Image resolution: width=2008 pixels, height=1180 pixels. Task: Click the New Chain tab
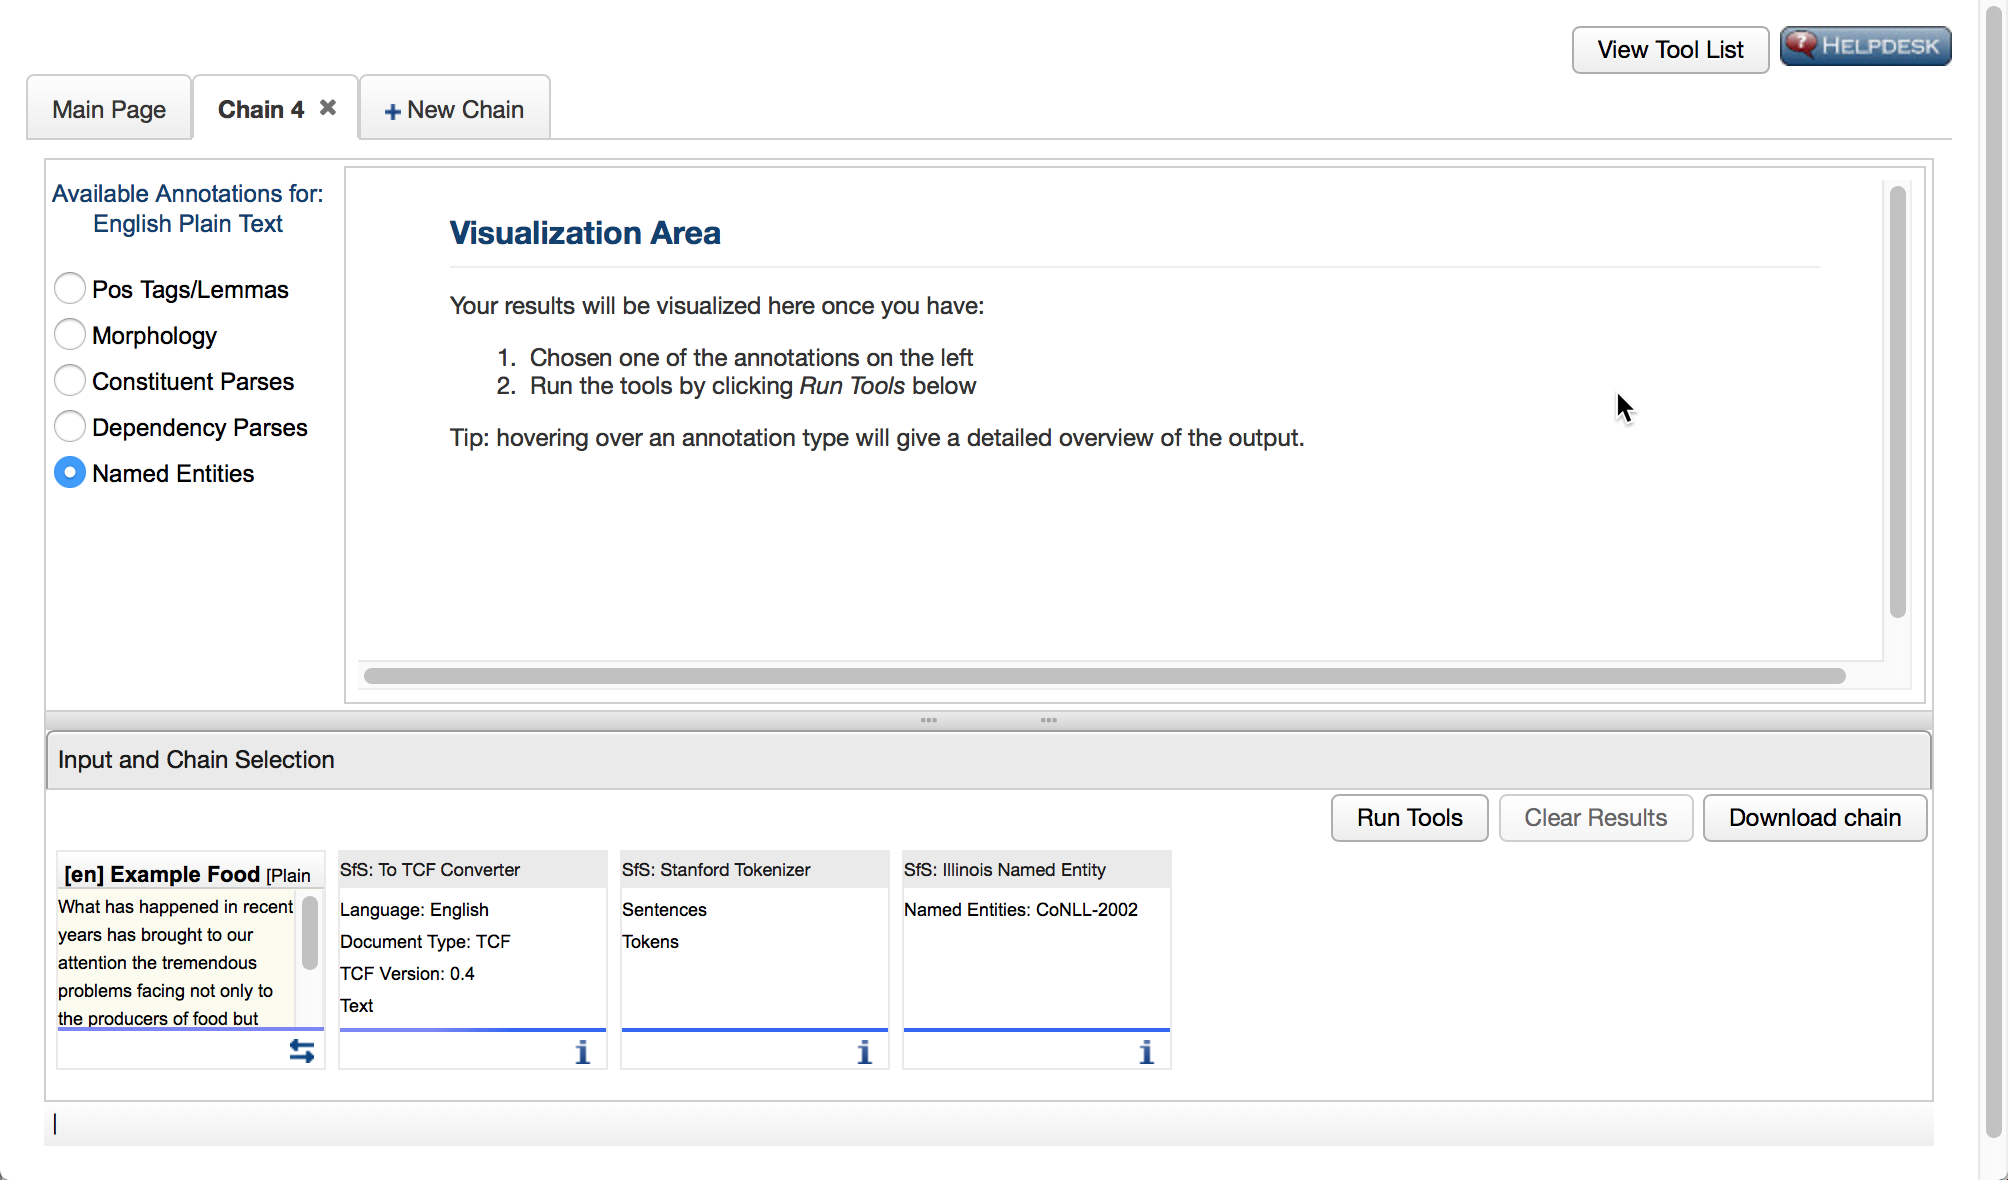pos(452,108)
